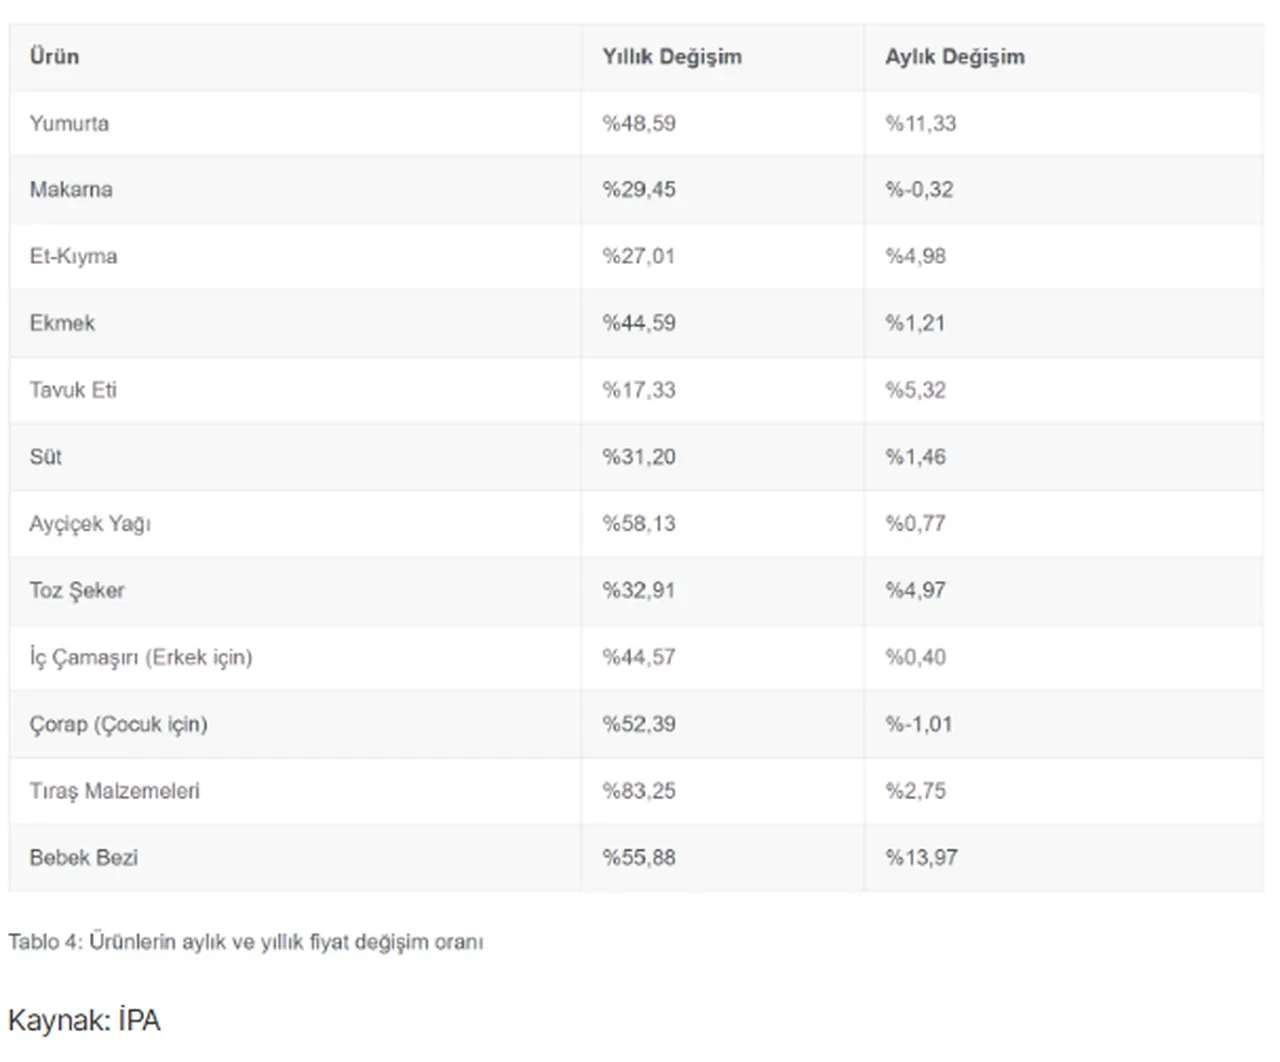This screenshot has width=1280, height=1062.
Task: Click Ekmek's yearly change value %44,59
Action: (x=638, y=324)
